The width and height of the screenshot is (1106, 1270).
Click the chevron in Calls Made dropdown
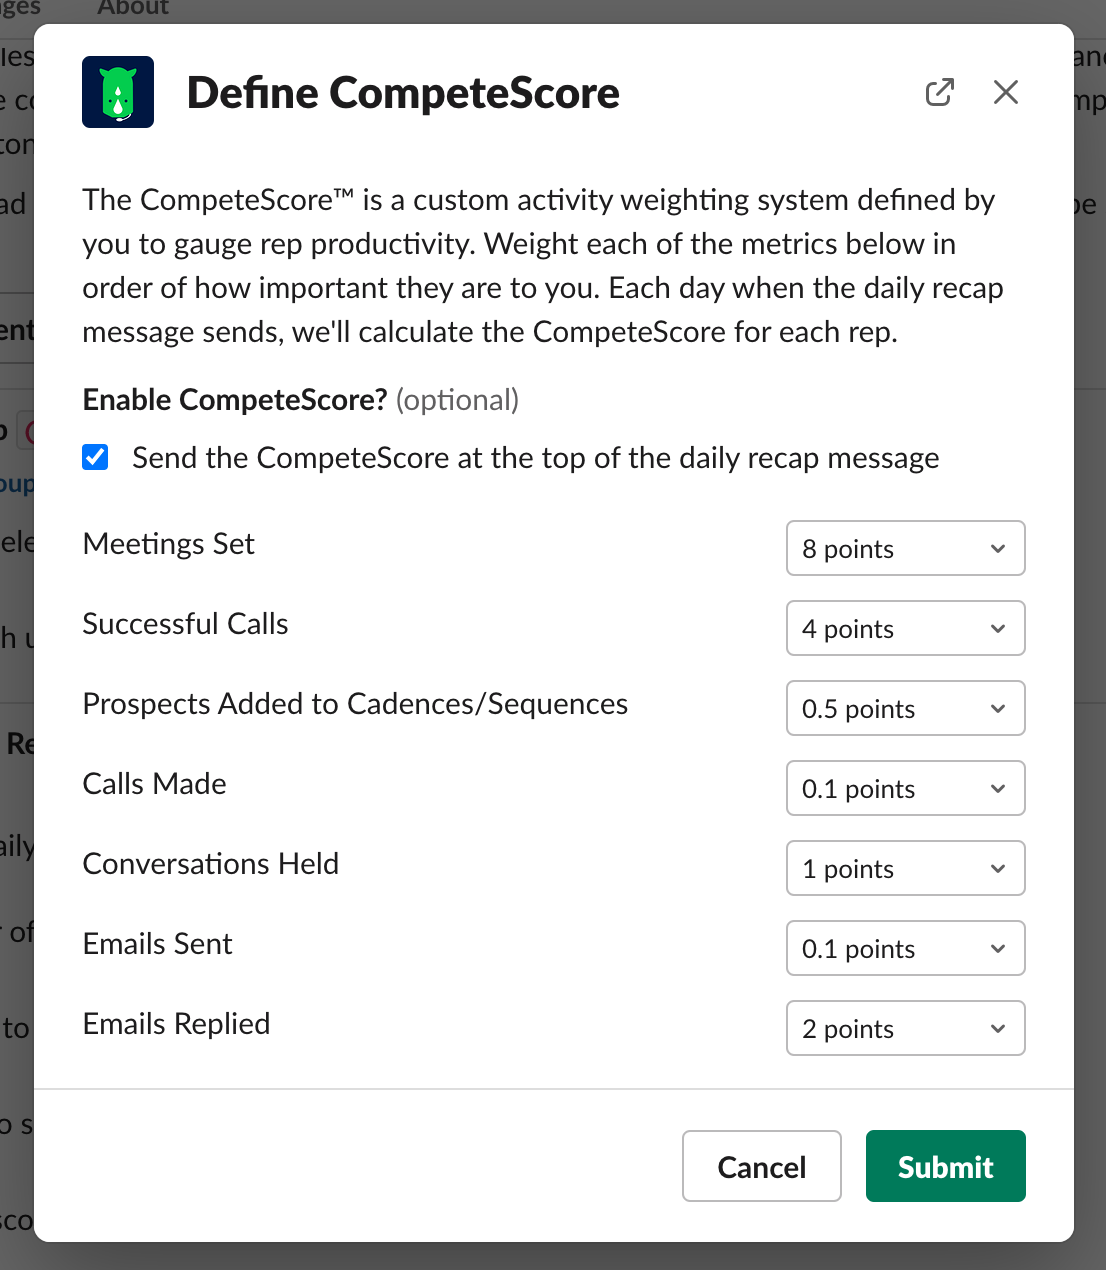tap(998, 788)
